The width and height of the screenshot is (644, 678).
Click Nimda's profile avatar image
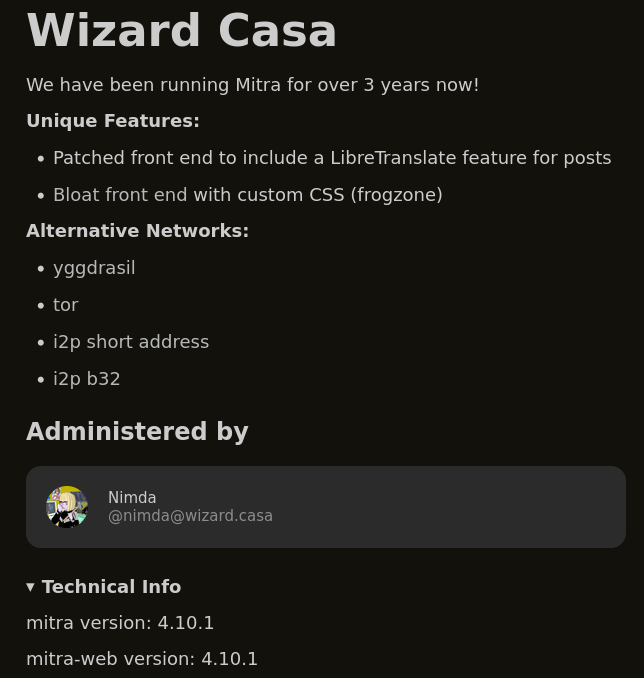pyautogui.click(x=67, y=507)
